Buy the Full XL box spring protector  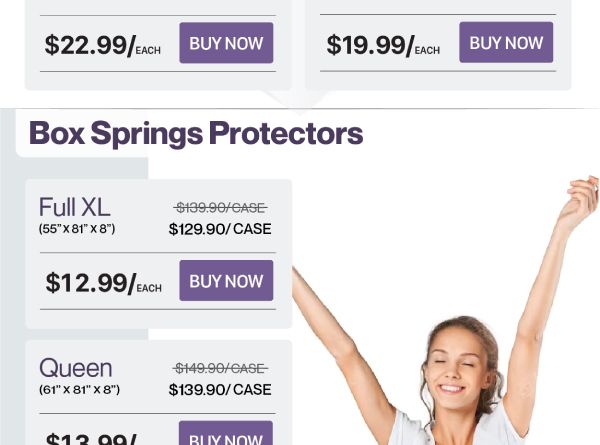click(x=226, y=281)
